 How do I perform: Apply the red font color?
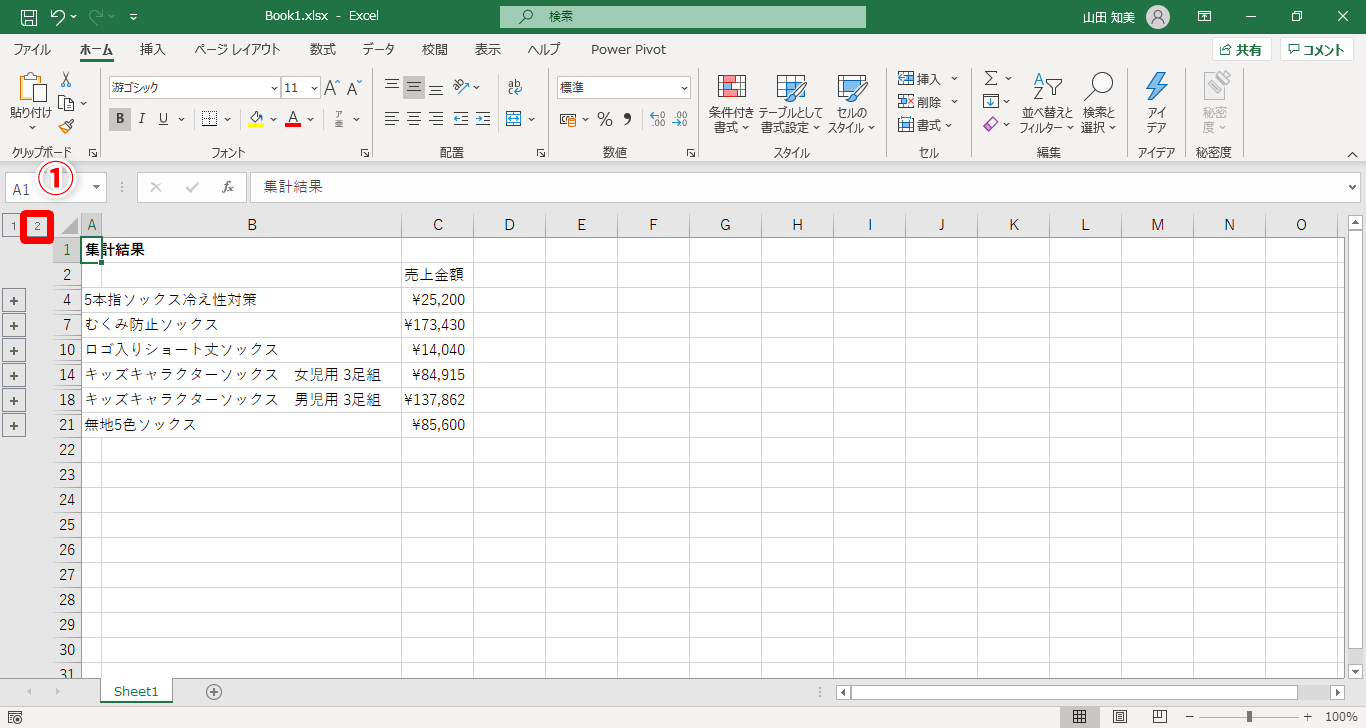coord(293,119)
